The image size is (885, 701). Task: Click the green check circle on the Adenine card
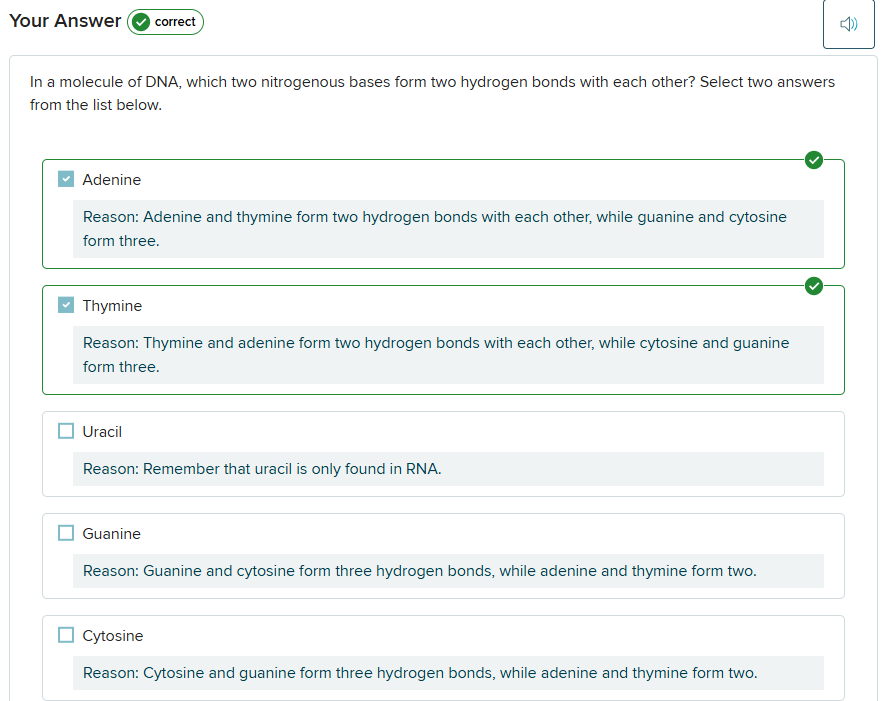[814, 160]
